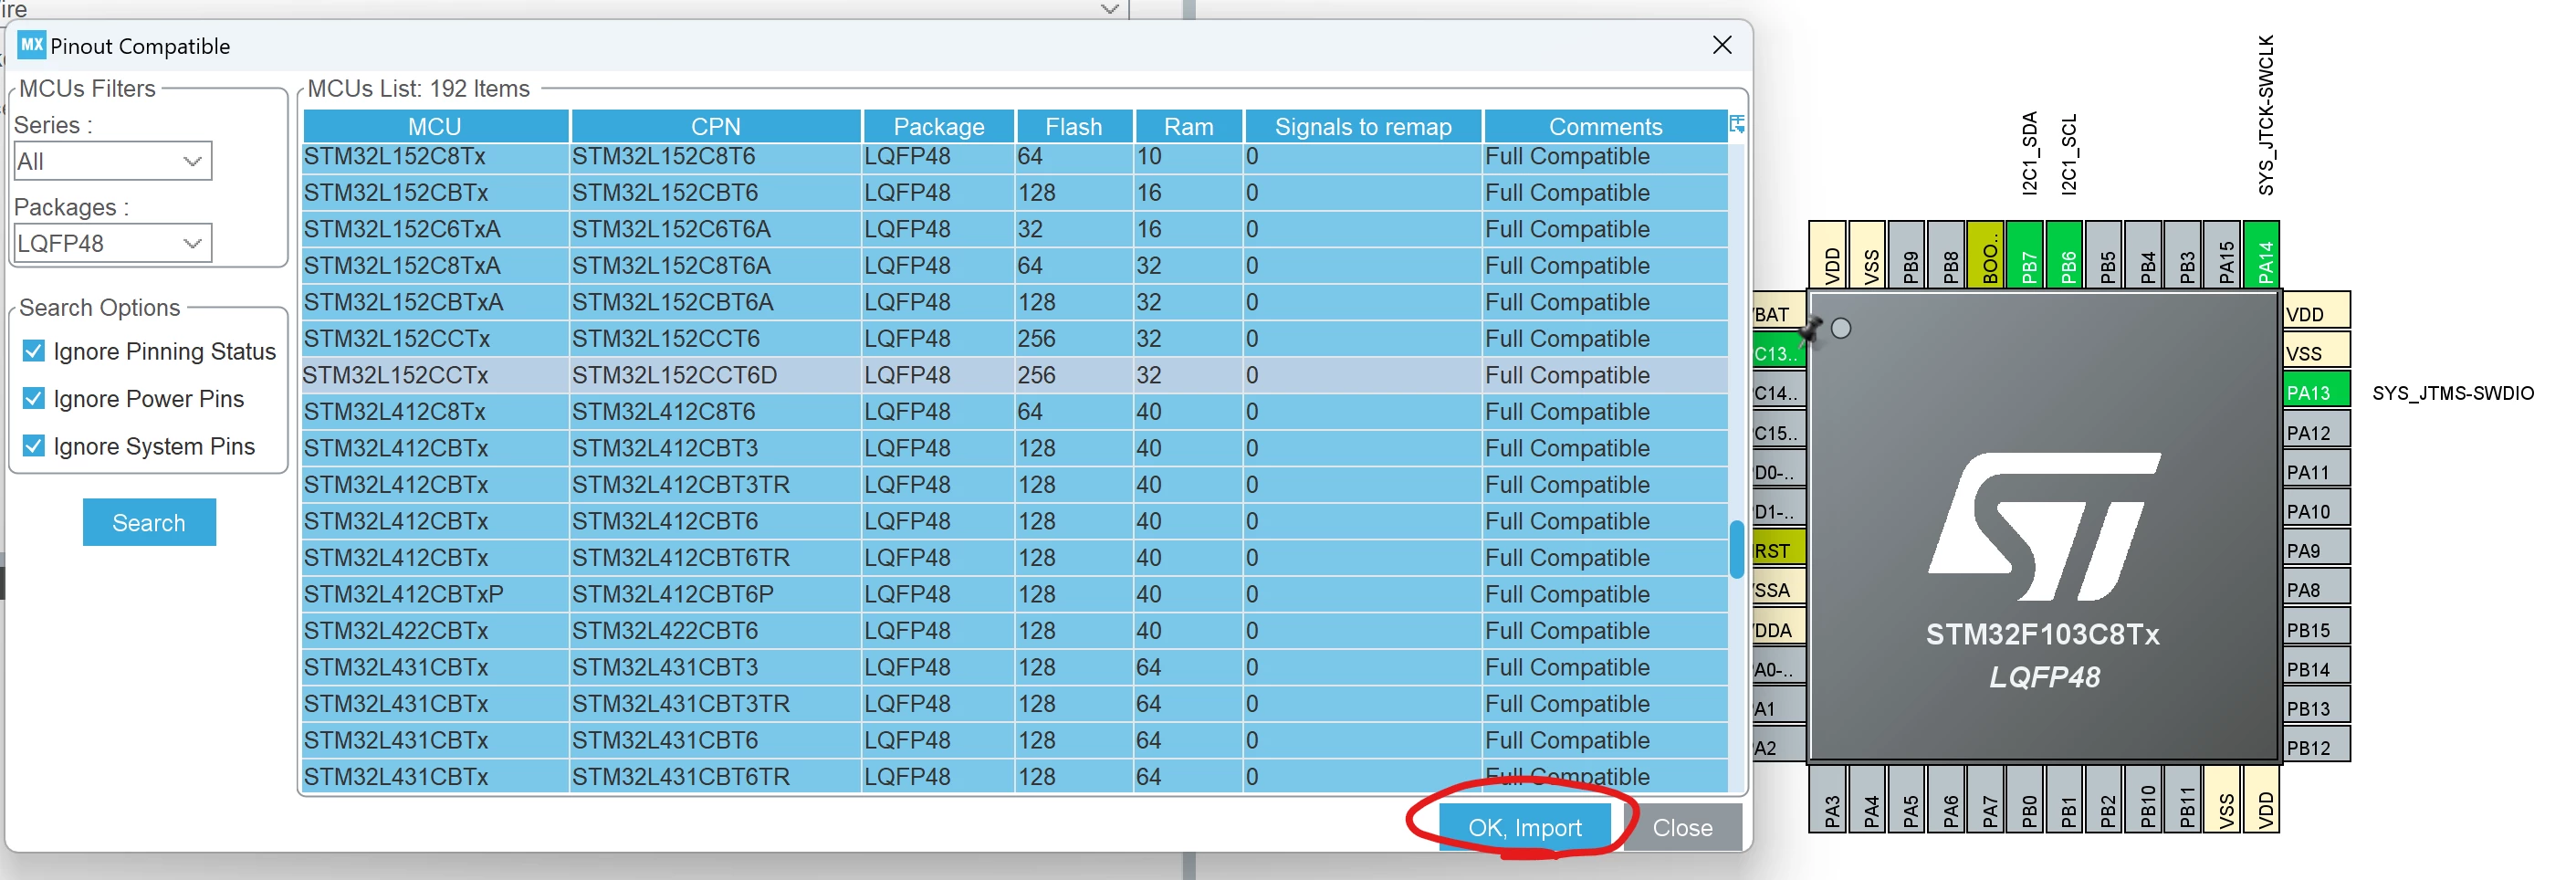This screenshot has width=2576, height=880.
Task: Select the green PA13 pin on the chip
Action: pos(2316,392)
